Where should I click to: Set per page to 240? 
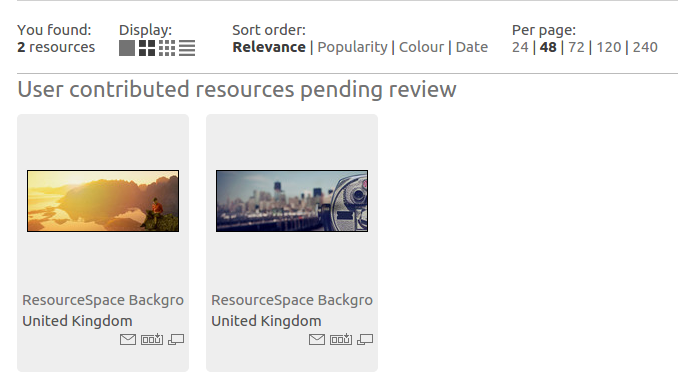(645, 47)
